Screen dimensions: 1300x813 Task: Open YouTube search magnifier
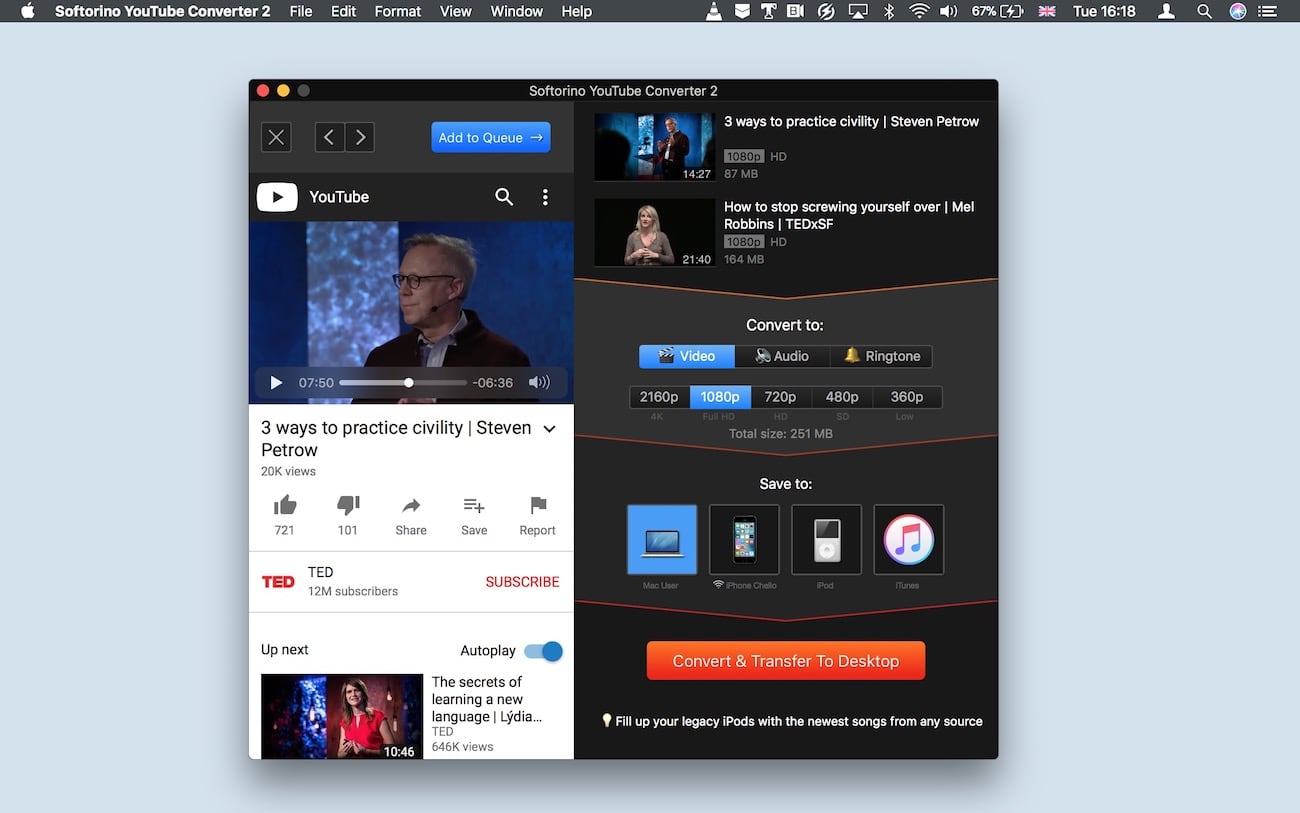[504, 197]
